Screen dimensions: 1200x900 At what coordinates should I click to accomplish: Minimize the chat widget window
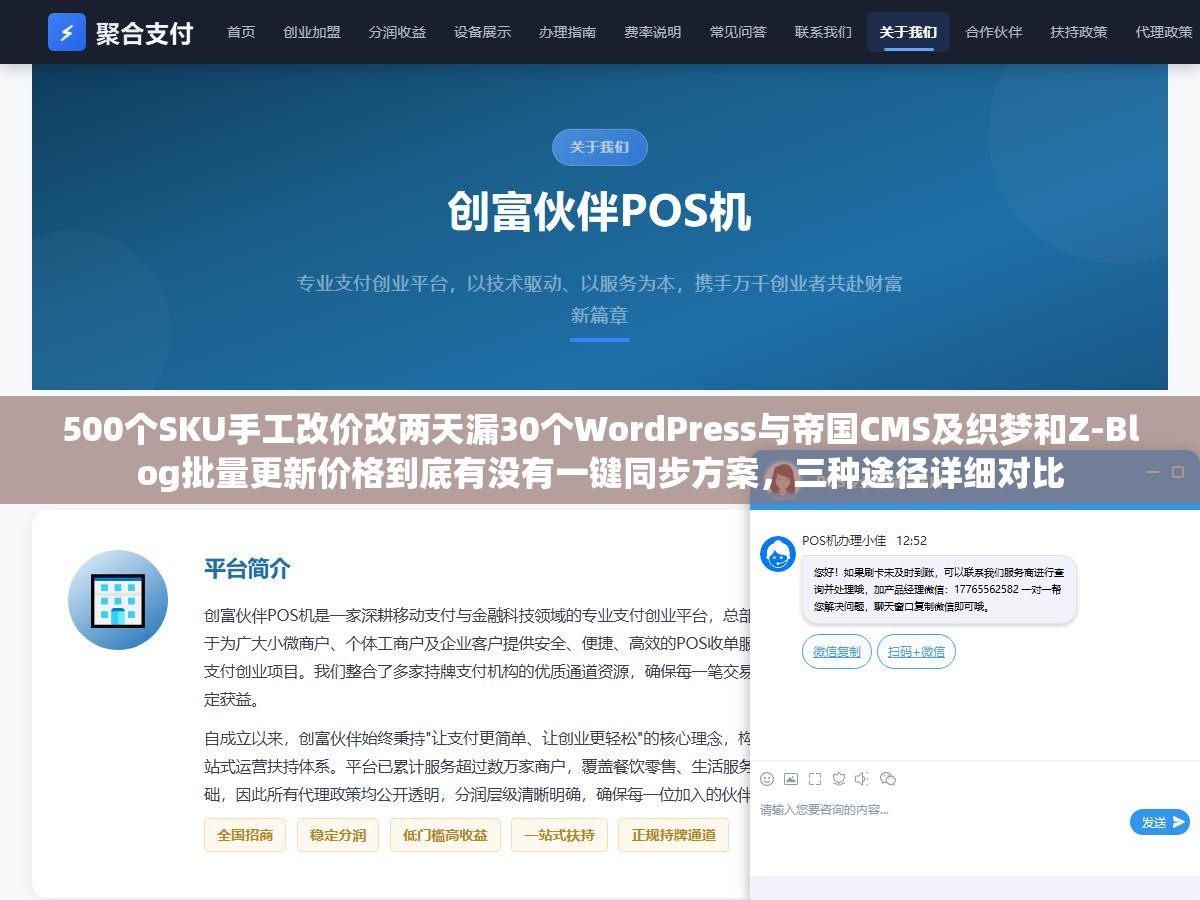tap(1151, 472)
